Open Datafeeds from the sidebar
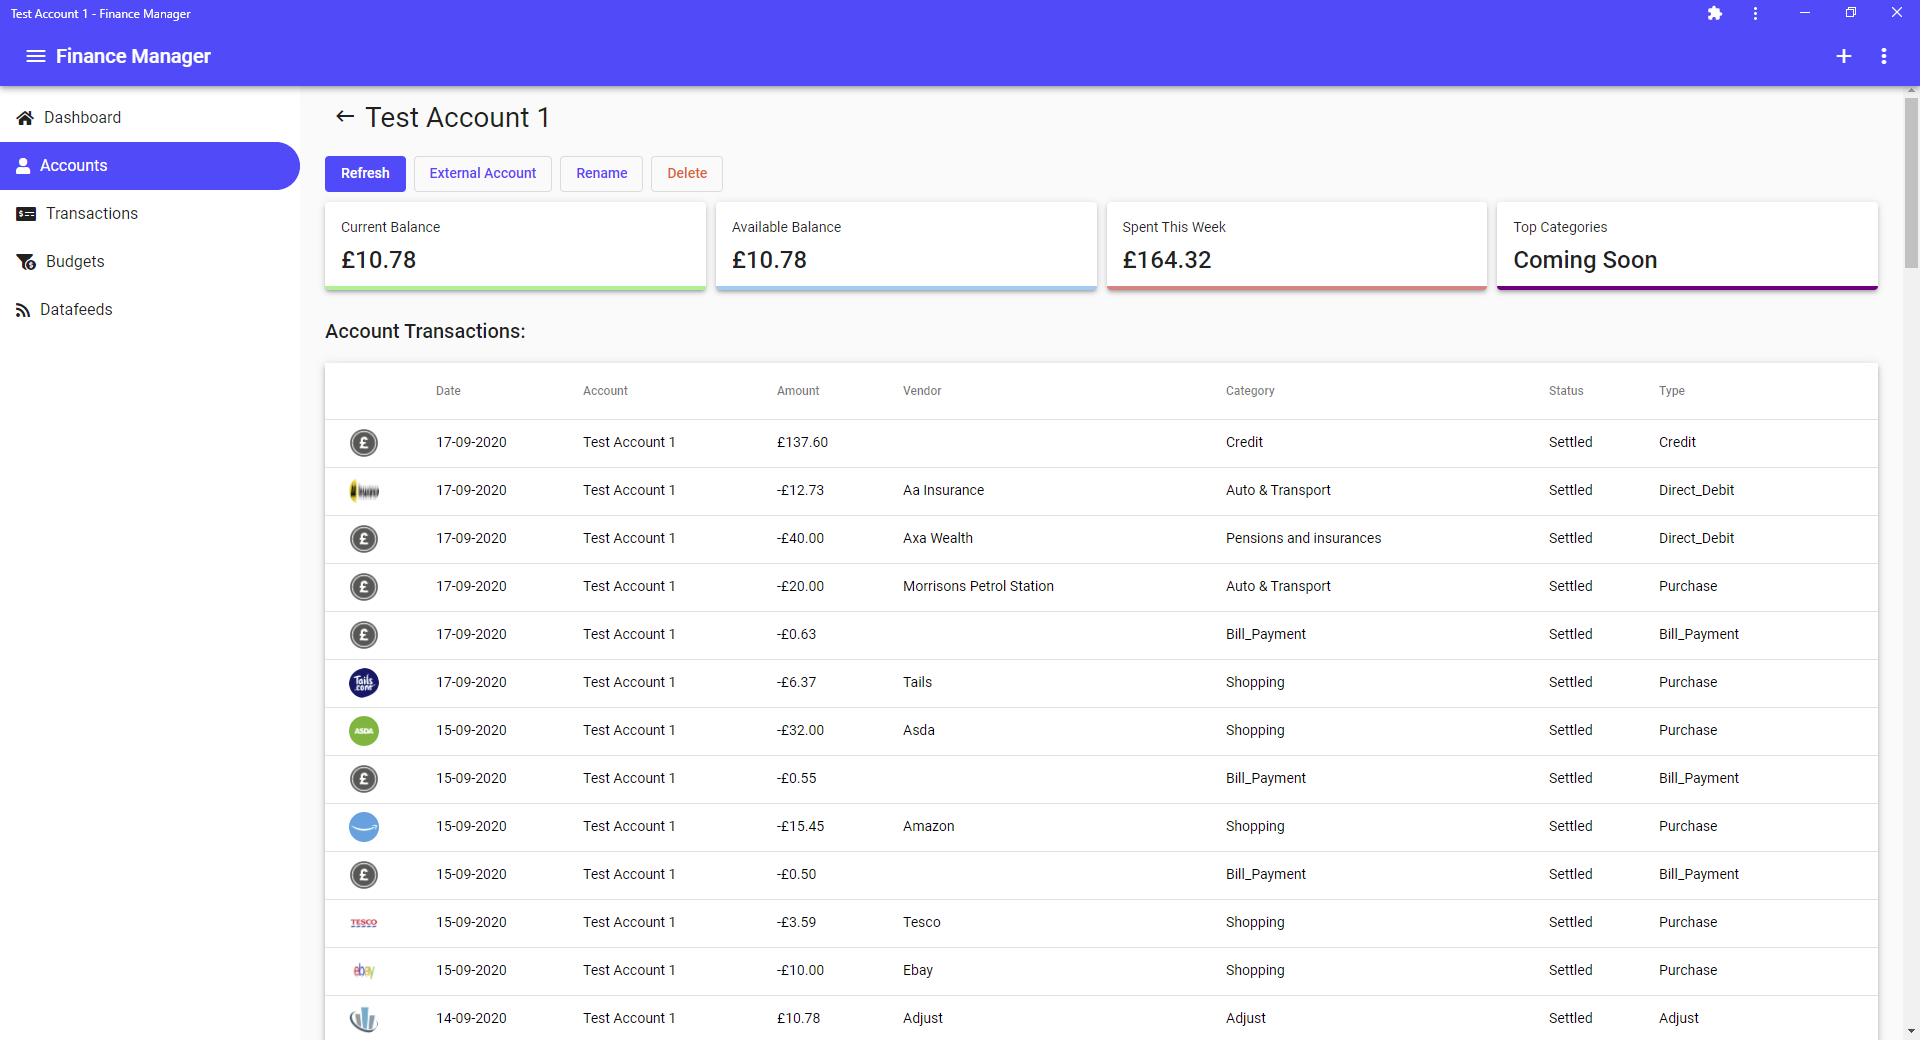 pos(76,310)
